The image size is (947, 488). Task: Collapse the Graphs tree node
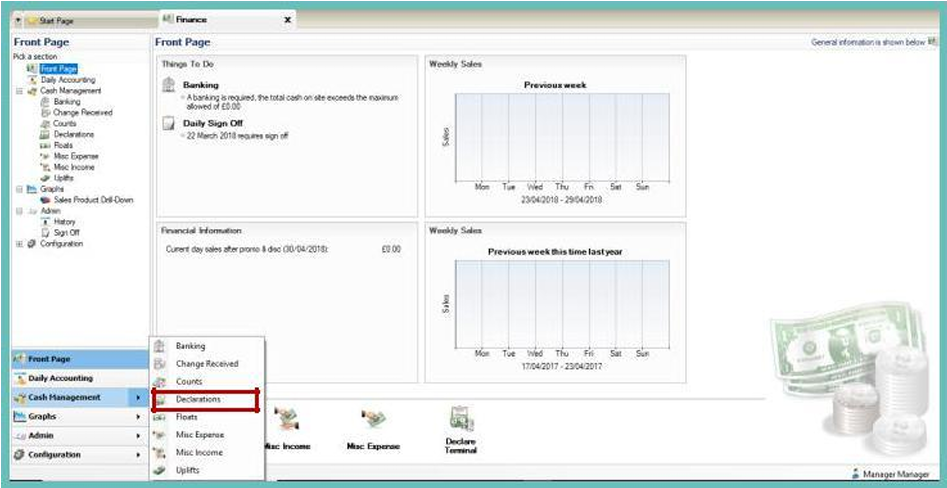click(x=19, y=188)
